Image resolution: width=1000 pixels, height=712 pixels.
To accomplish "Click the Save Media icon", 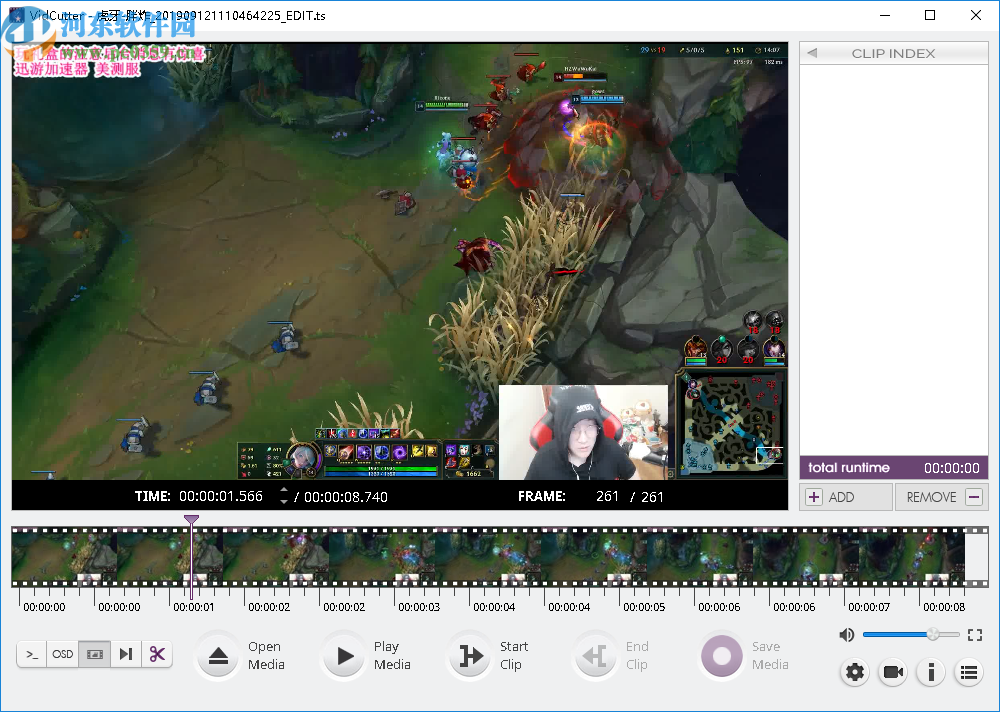I will (721, 656).
